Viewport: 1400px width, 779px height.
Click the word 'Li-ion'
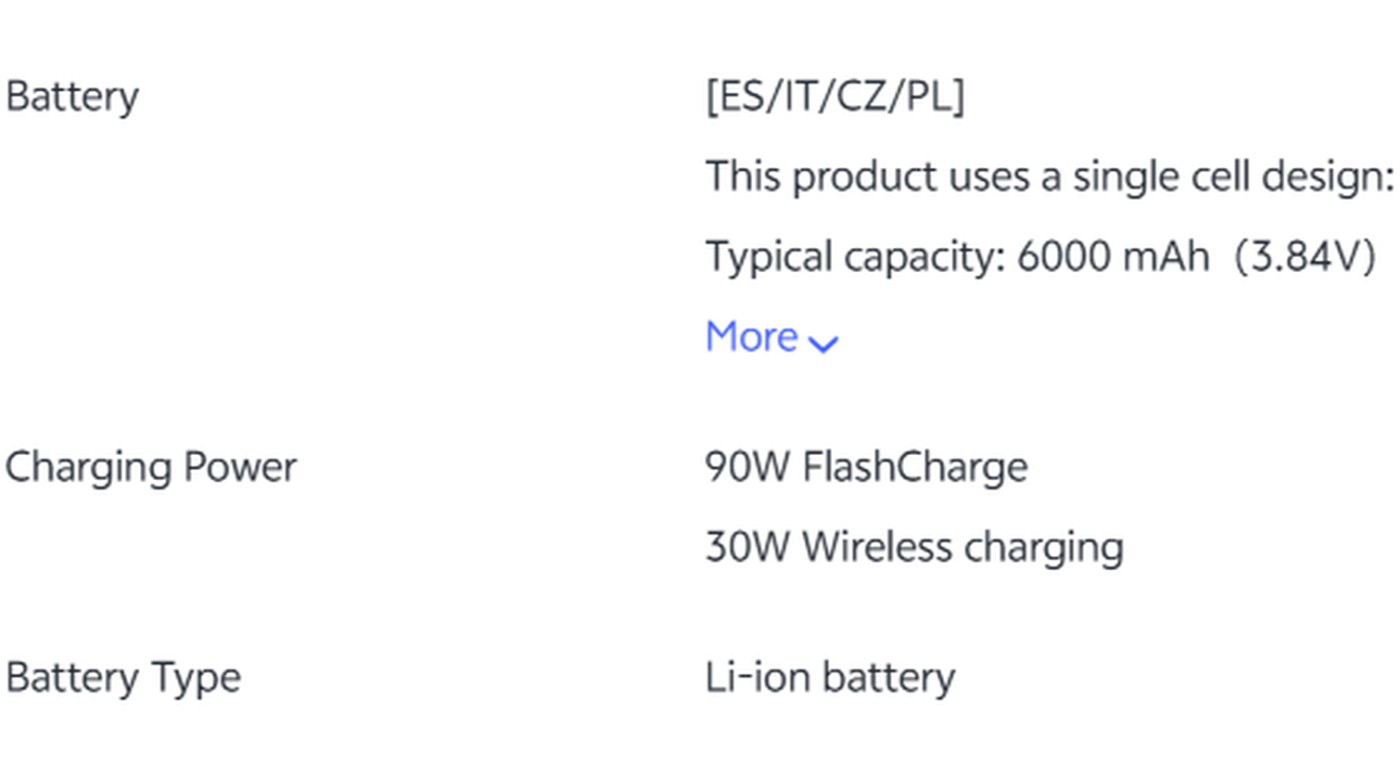(x=758, y=677)
